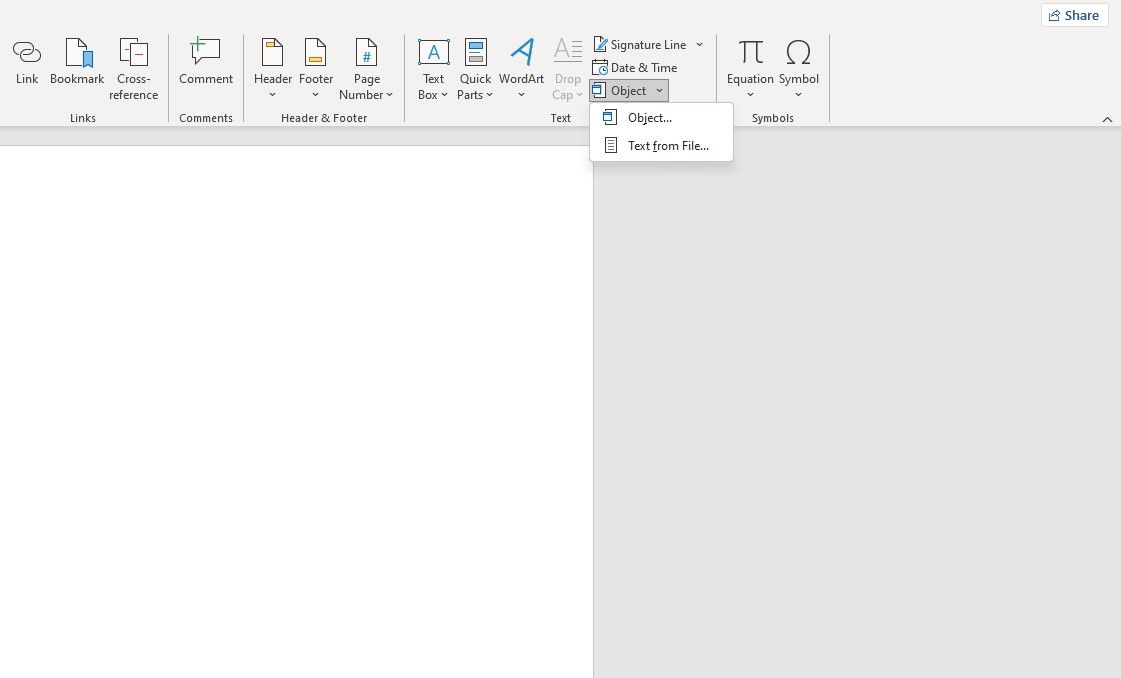This screenshot has height=678, width=1121.
Task: Open the Footer dropdown options
Action: click(x=316, y=95)
